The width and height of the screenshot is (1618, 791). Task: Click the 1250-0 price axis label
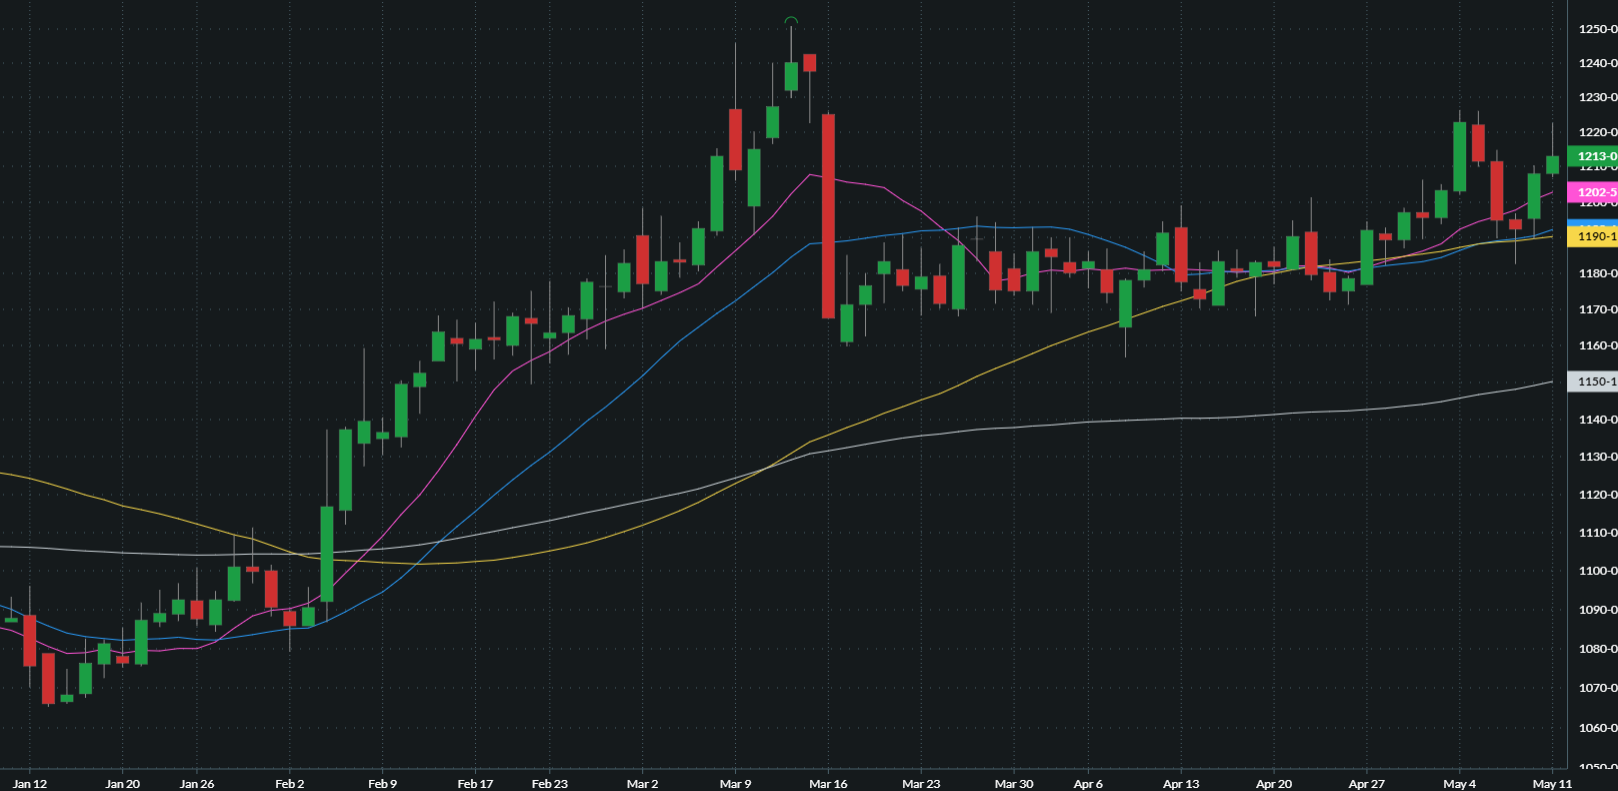(1597, 29)
